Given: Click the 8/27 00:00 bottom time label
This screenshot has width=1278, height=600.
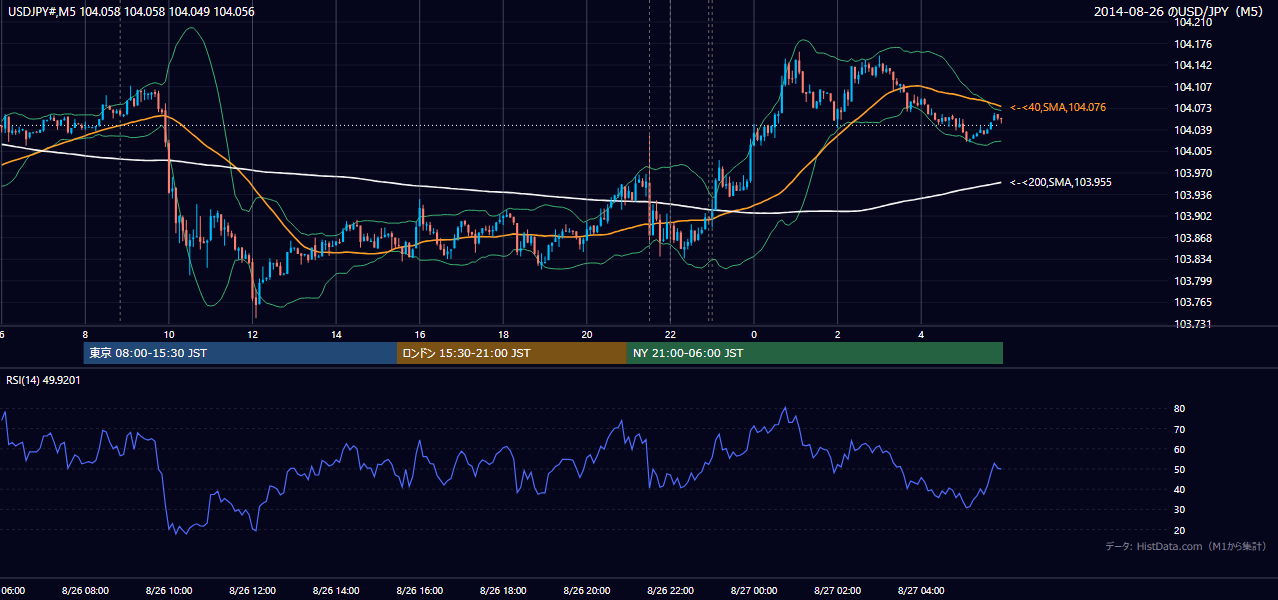Looking at the screenshot, I should pyautogui.click(x=754, y=591).
